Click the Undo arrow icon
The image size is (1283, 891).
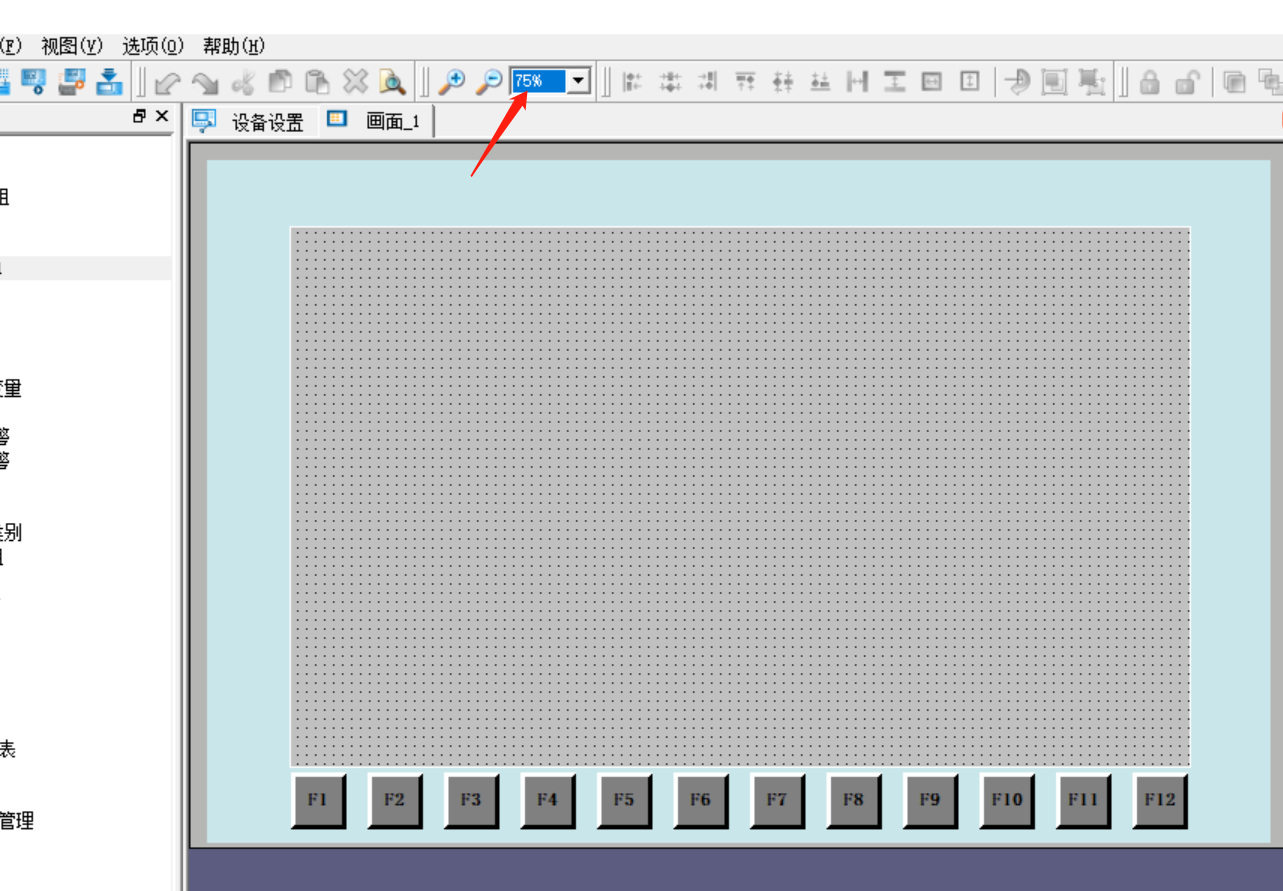168,82
